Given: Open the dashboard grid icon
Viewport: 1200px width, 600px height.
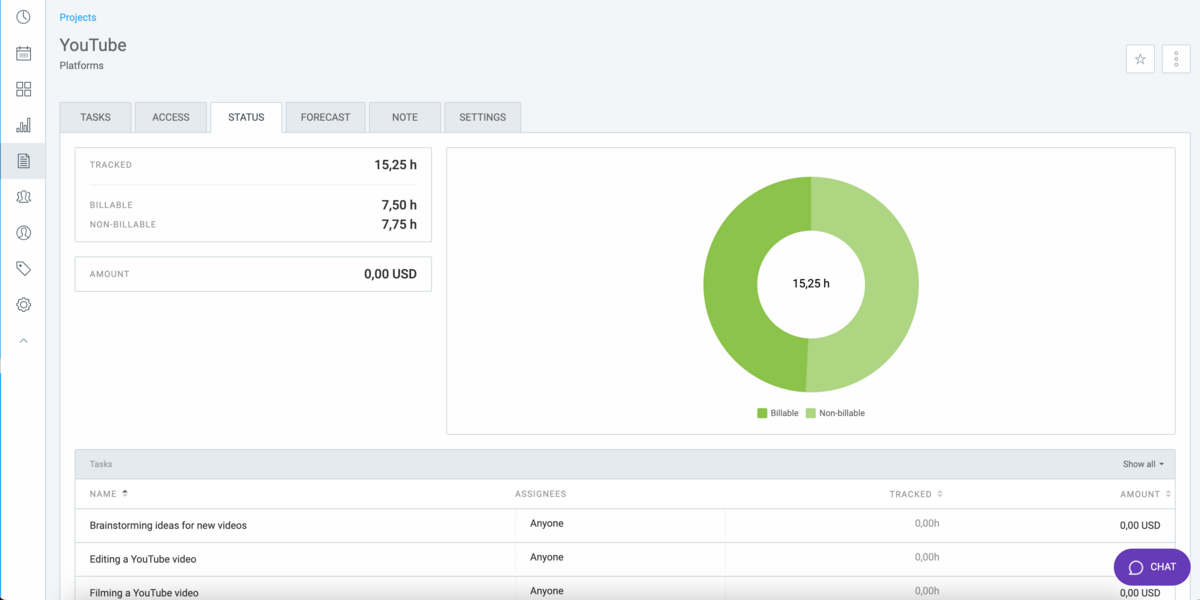Looking at the screenshot, I should pos(23,89).
